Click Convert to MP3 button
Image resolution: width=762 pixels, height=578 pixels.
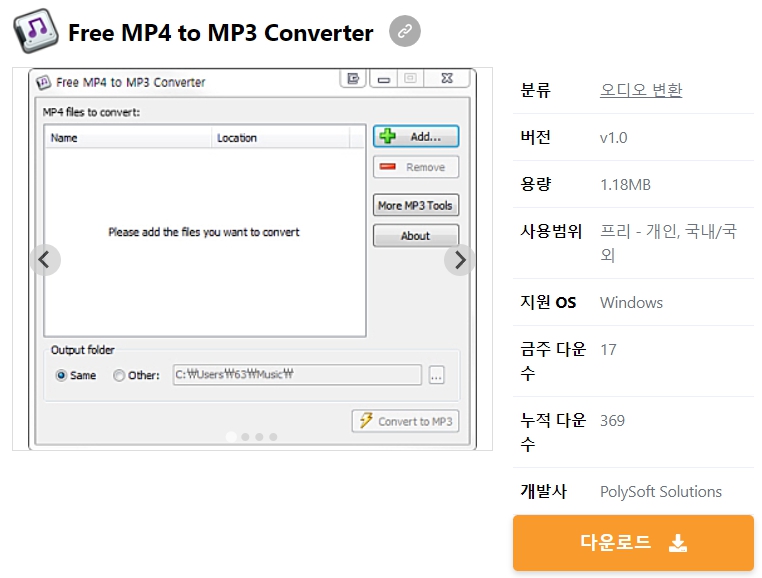pyautogui.click(x=405, y=421)
